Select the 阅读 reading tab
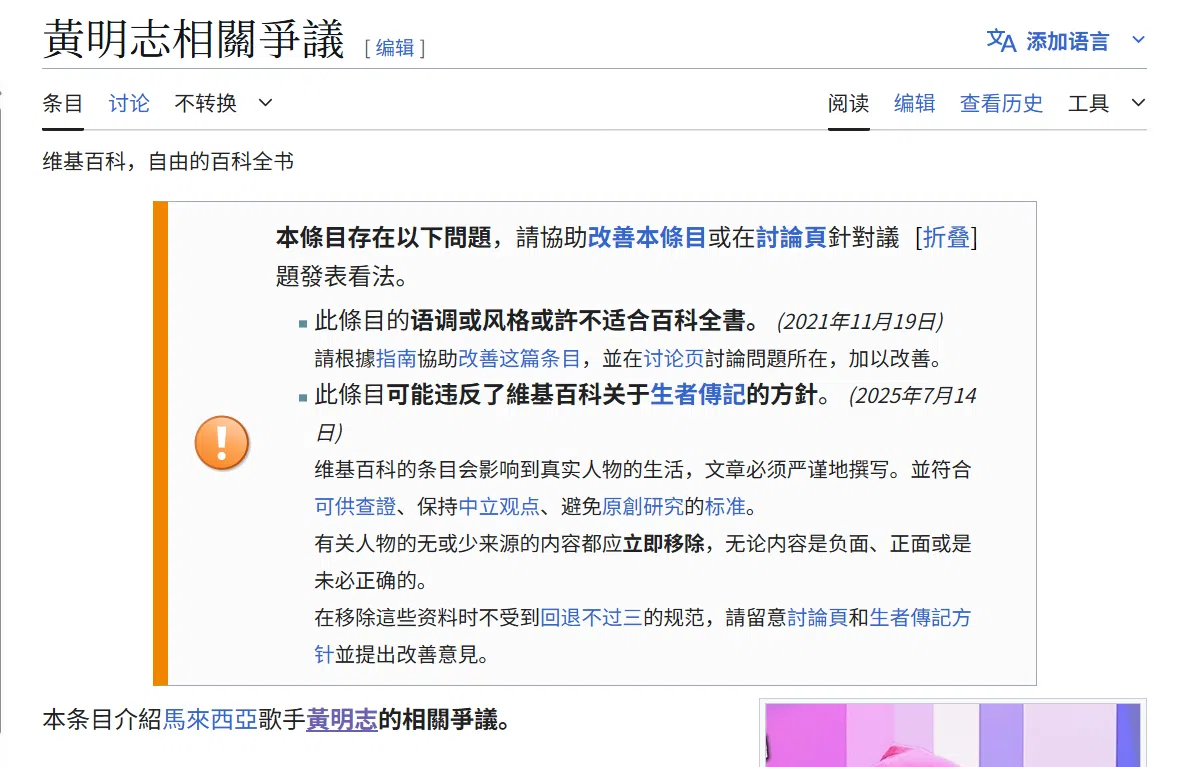Screen dimensions: 1177x767 tap(848, 103)
